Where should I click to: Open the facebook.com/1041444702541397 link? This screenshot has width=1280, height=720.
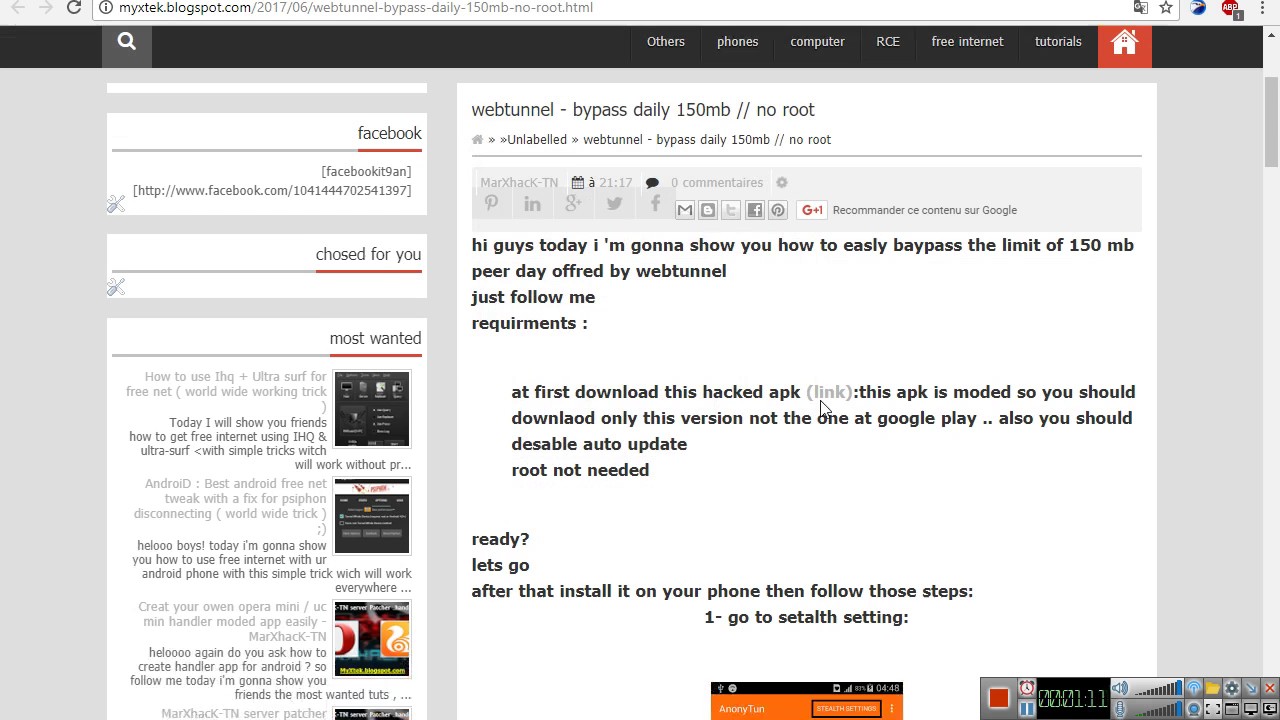click(272, 191)
